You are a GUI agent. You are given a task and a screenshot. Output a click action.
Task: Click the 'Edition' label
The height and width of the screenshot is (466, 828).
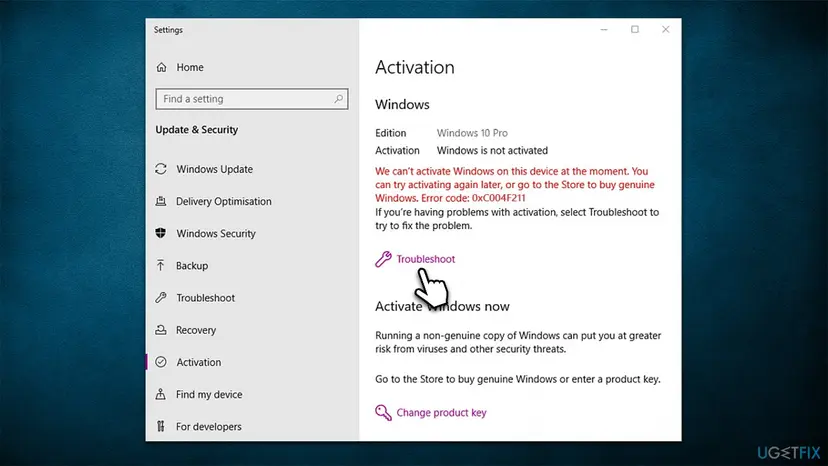[391, 133]
